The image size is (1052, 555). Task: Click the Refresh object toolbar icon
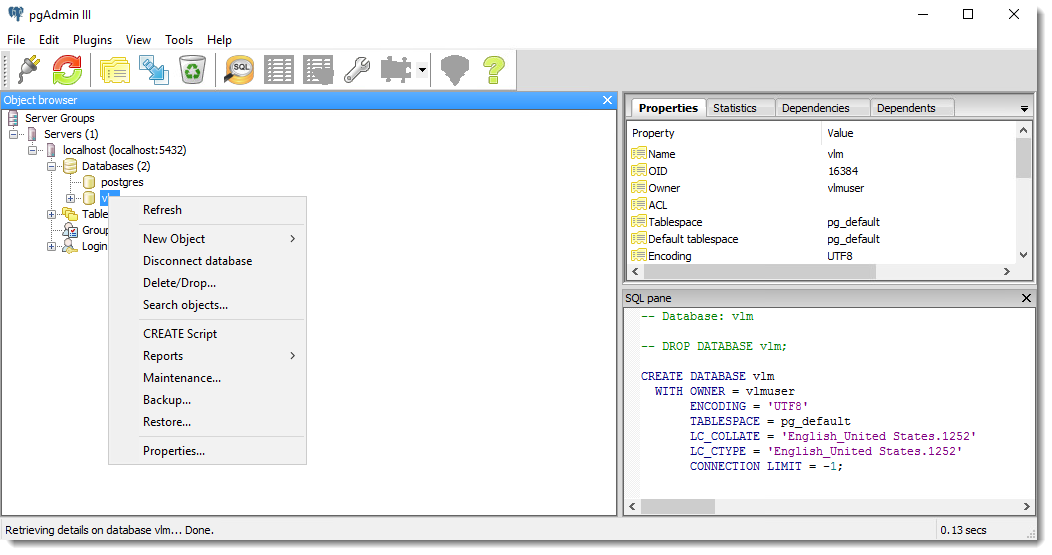point(67,69)
